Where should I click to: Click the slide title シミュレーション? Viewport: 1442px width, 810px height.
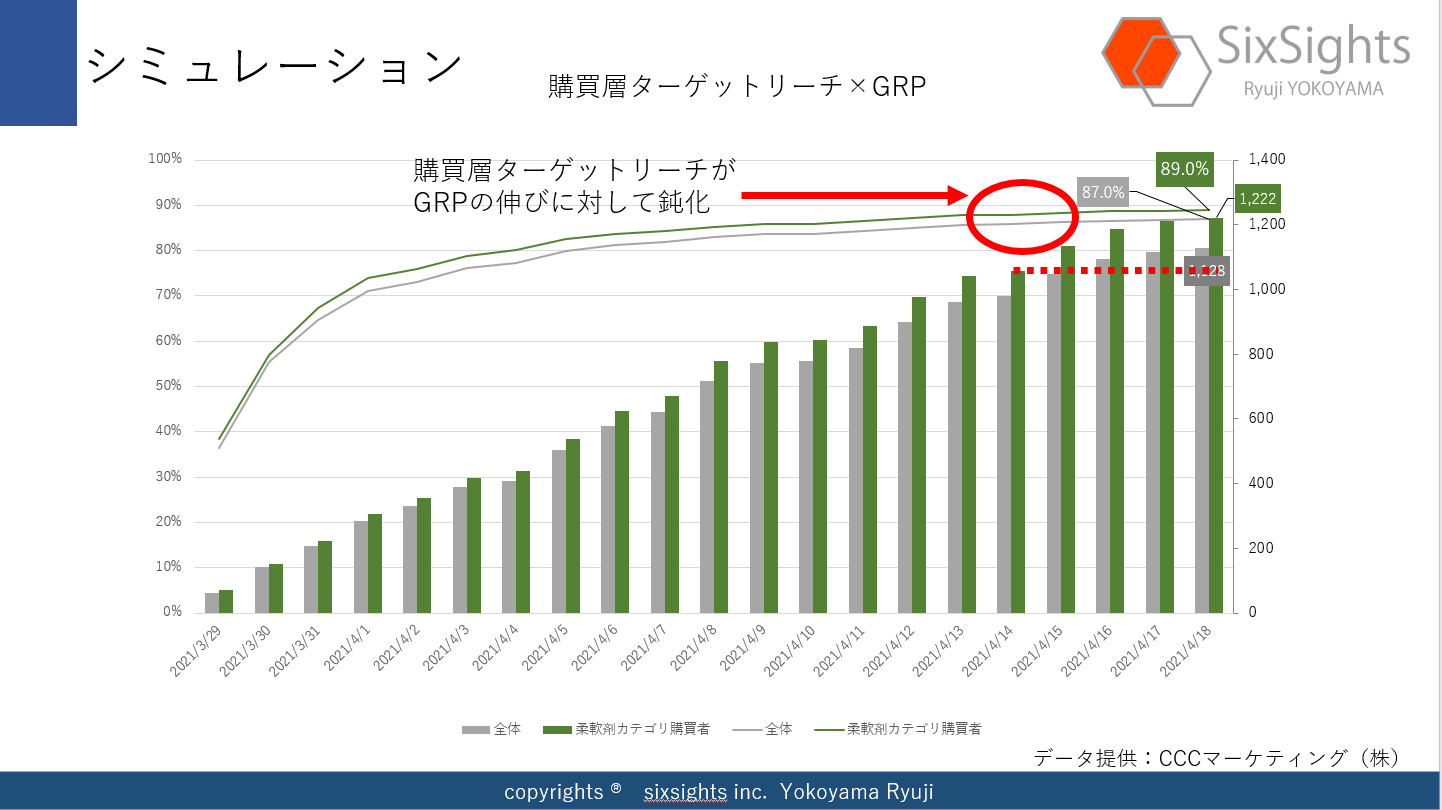pyautogui.click(x=275, y=68)
